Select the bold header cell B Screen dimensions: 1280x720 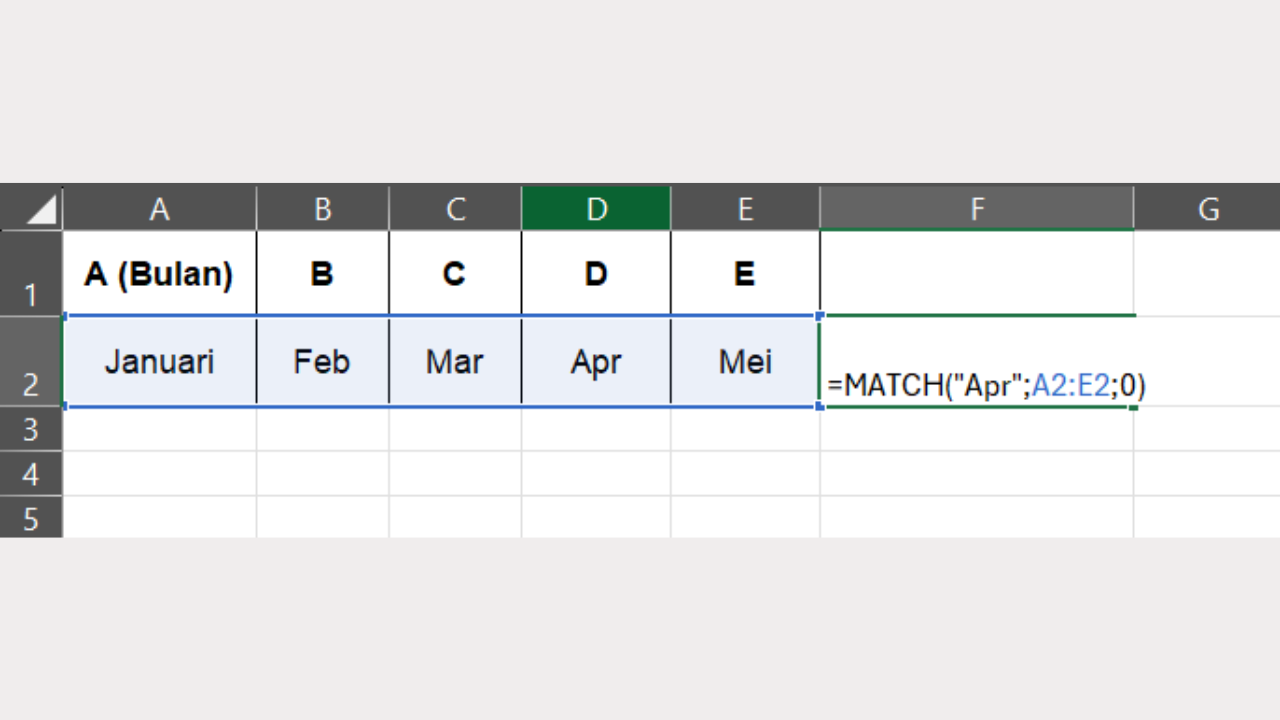coord(322,274)
